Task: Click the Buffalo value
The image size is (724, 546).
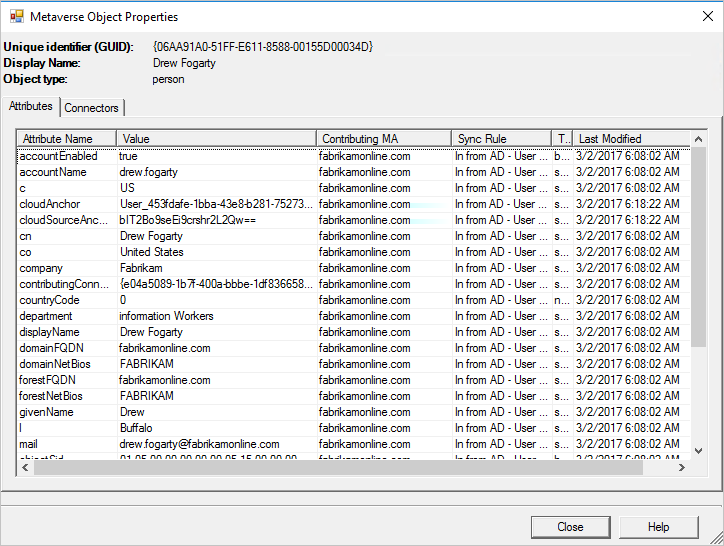Action: (x=136, y=428)
